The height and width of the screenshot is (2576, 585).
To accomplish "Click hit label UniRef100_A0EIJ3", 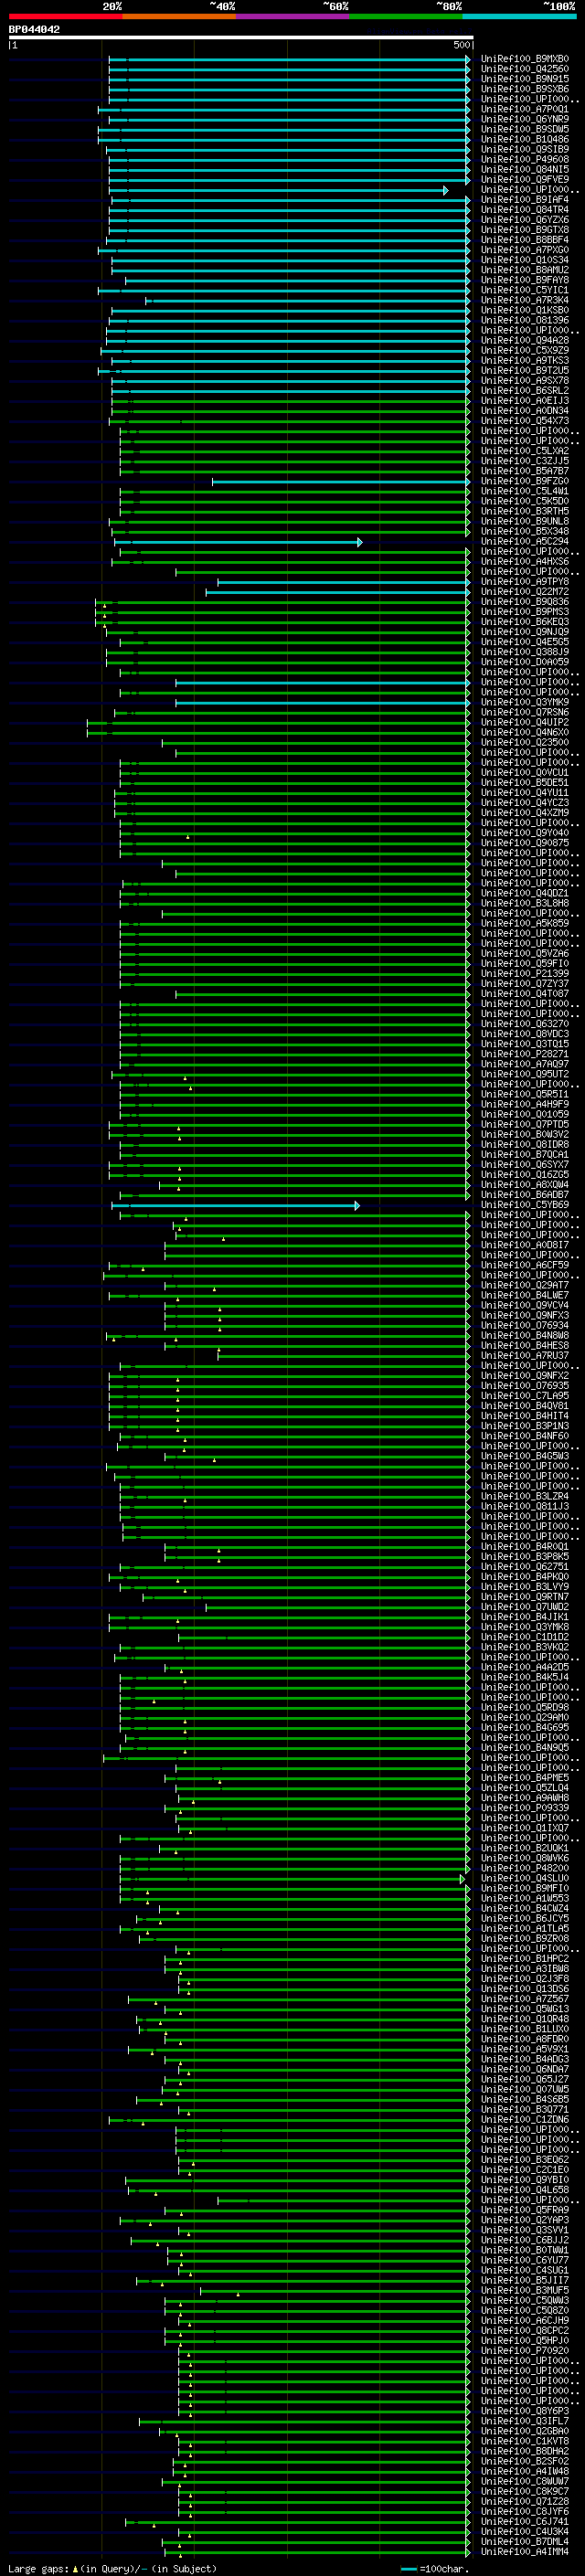I will click(525, 401).
